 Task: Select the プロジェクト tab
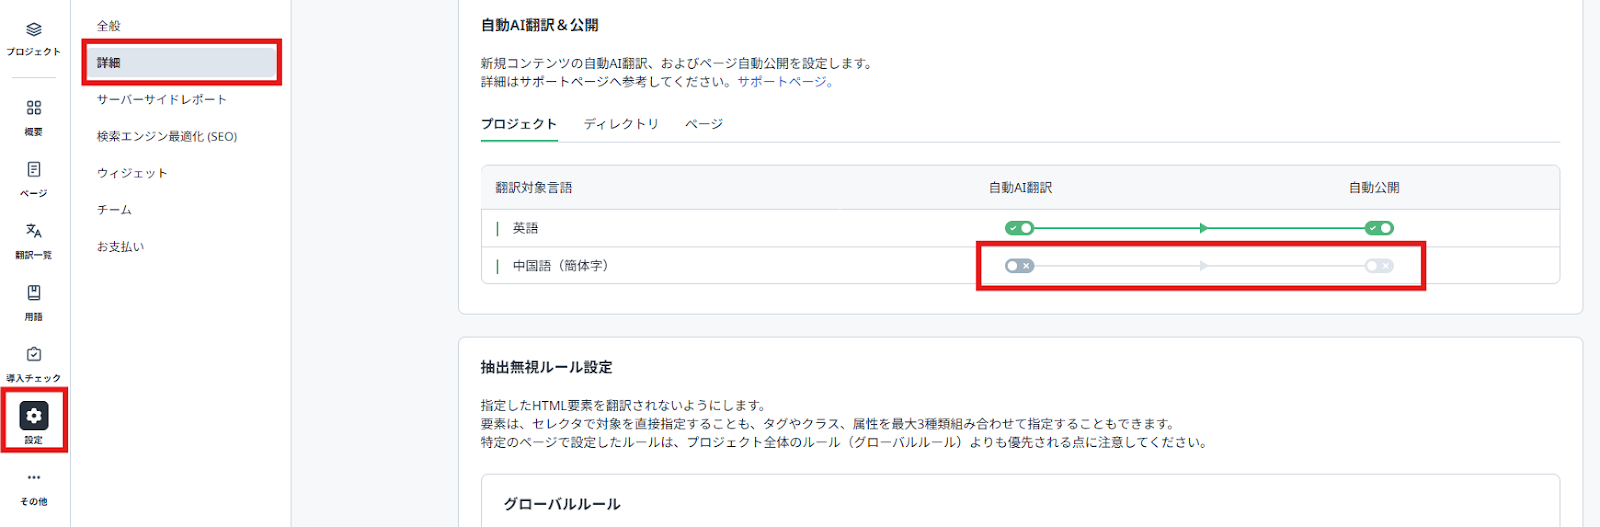click(x=518, y=124)
